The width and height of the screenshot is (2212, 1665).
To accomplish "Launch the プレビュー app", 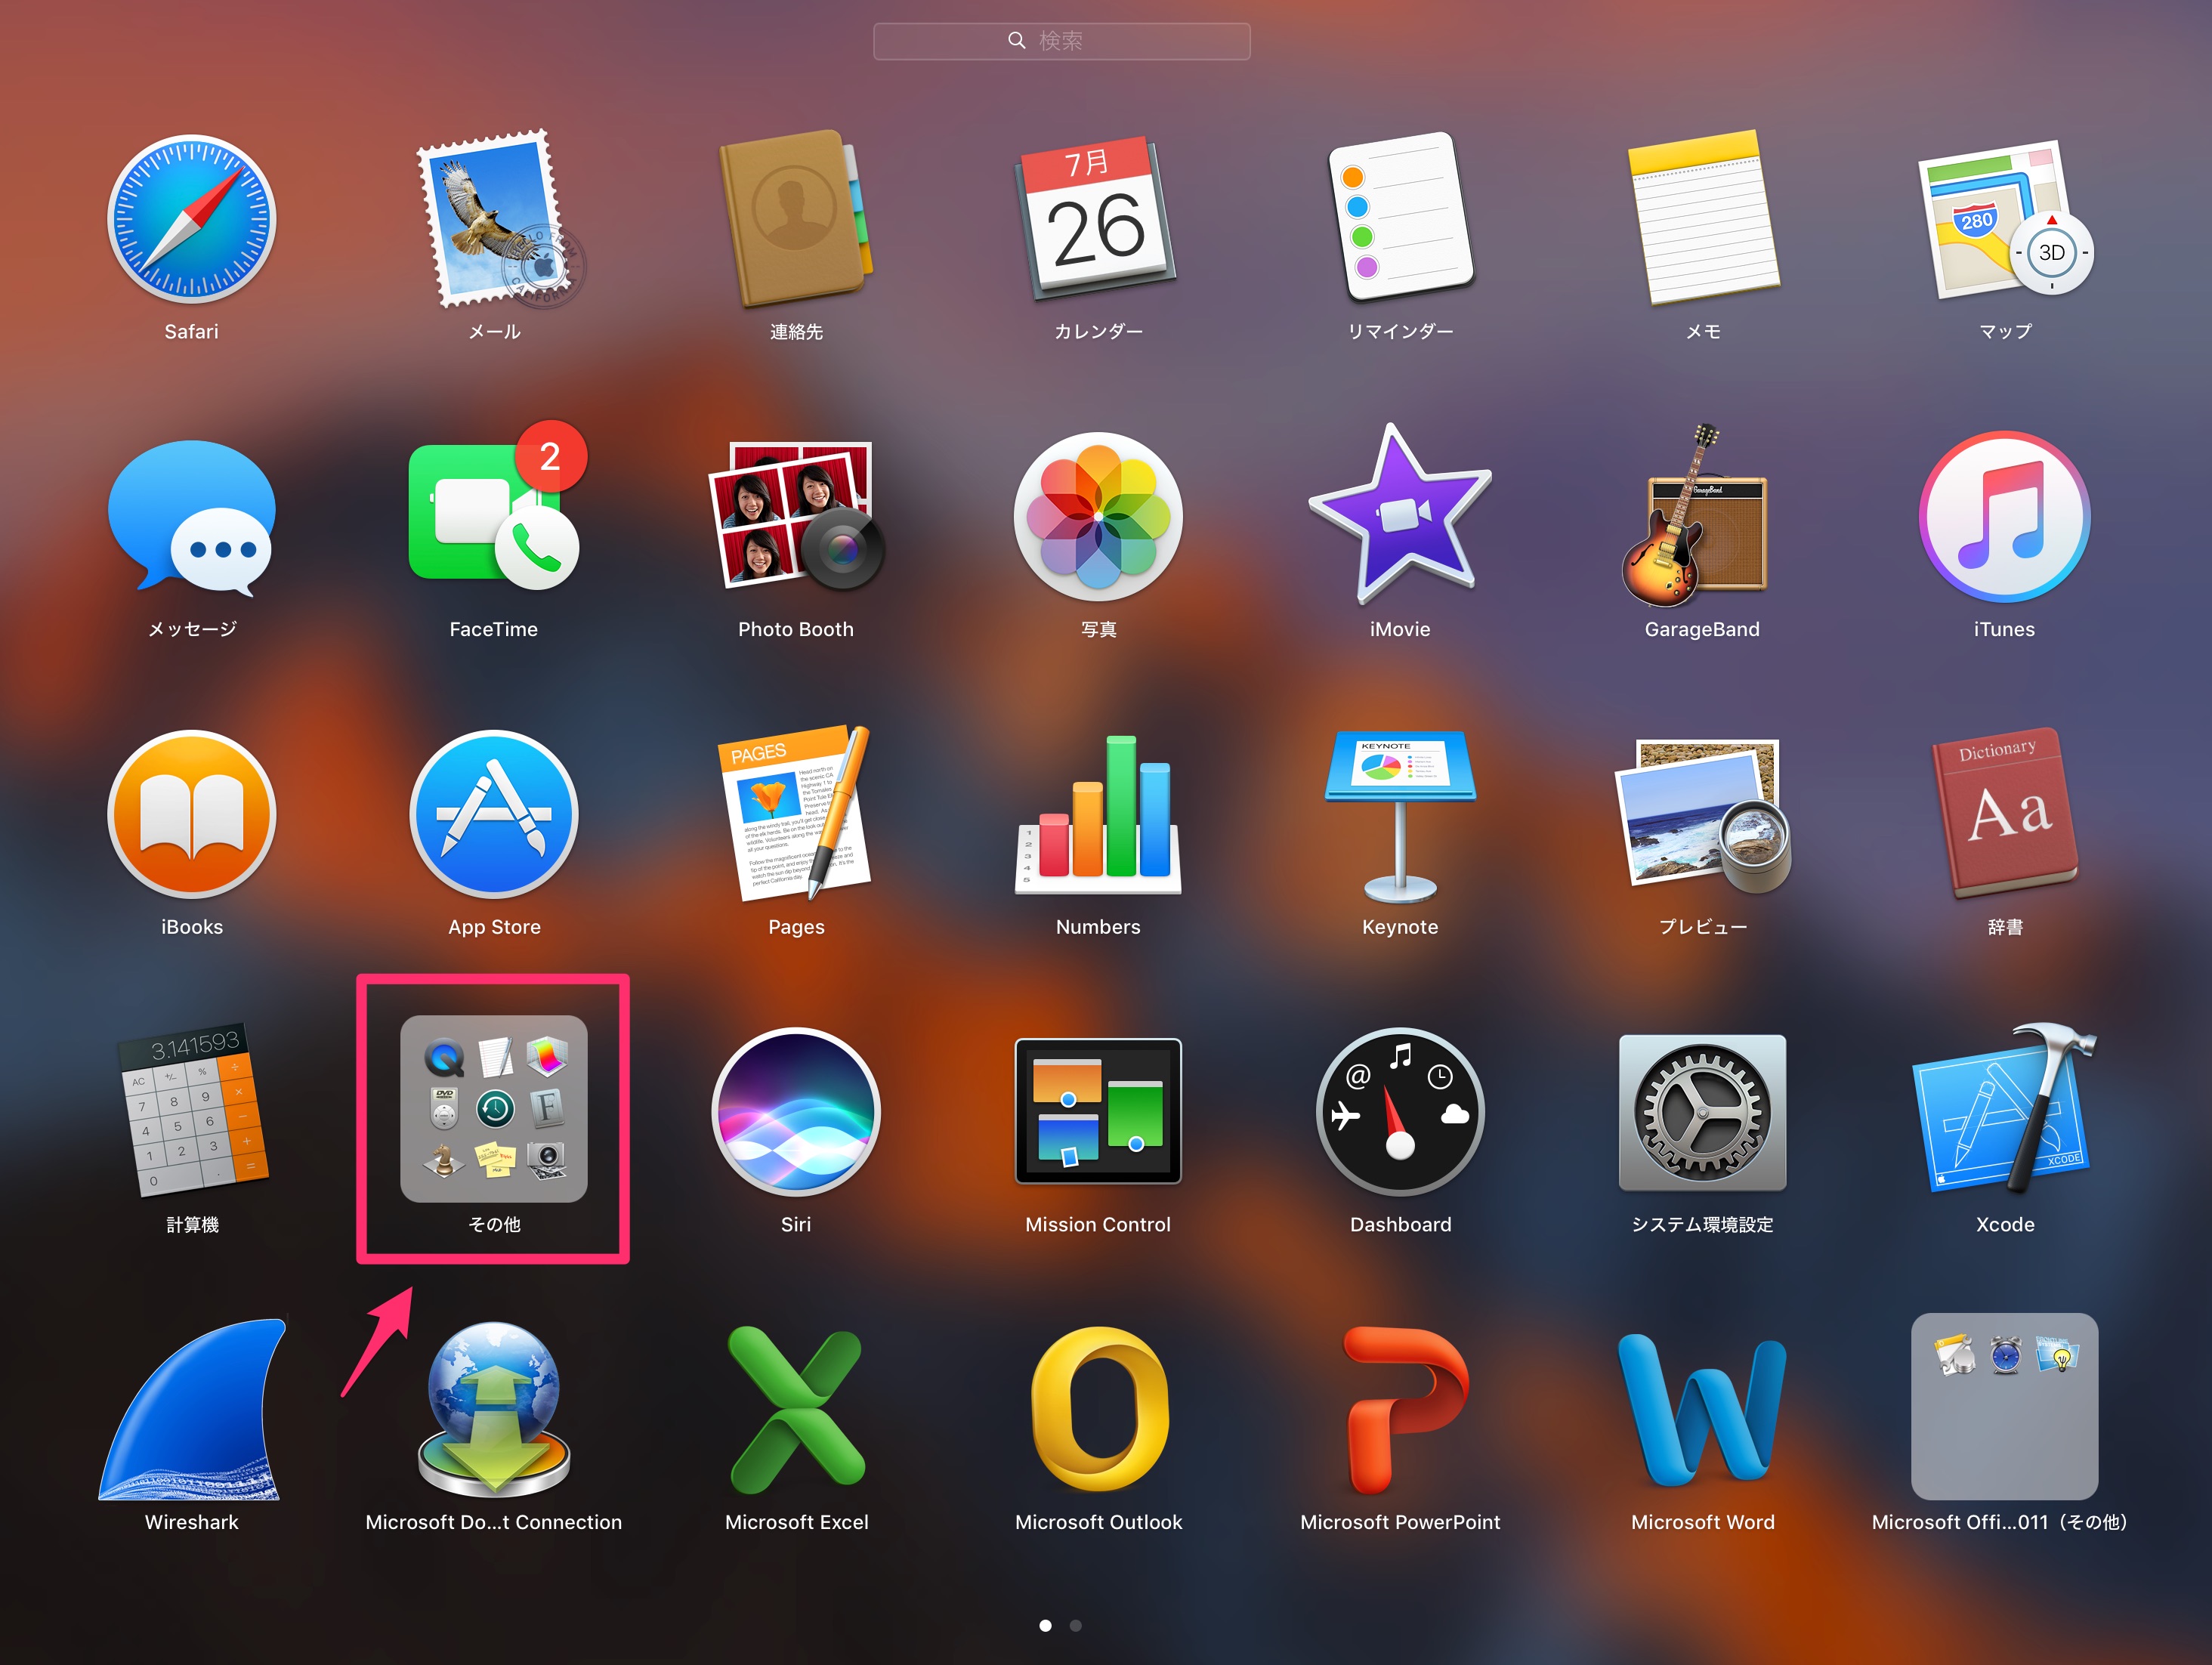I will [x=1702, y=816].
